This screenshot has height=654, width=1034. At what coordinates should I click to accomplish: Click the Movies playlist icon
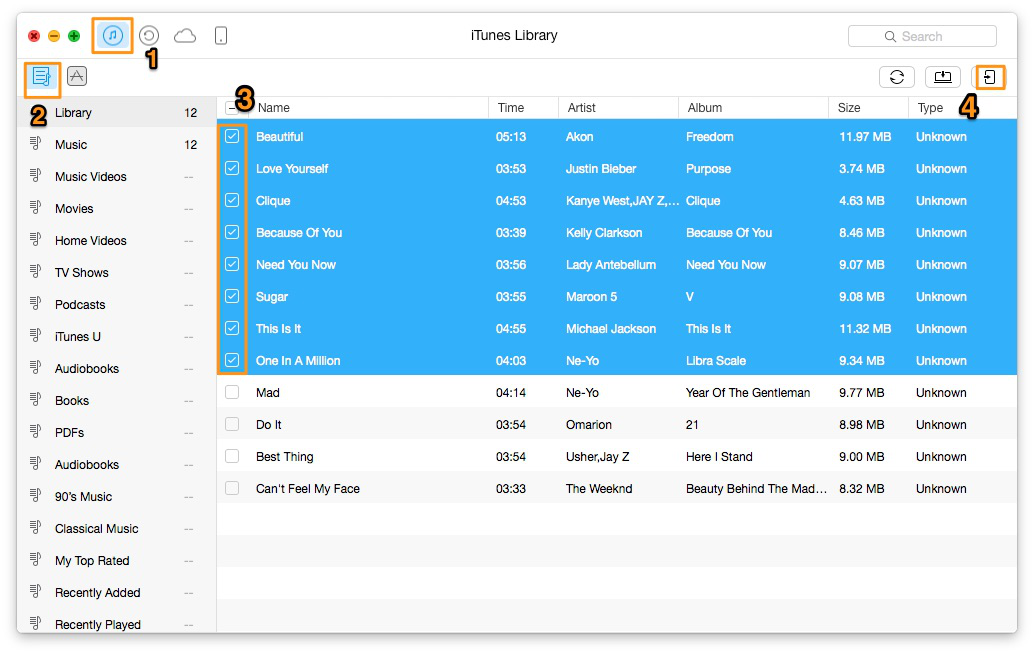click(36, 207)
